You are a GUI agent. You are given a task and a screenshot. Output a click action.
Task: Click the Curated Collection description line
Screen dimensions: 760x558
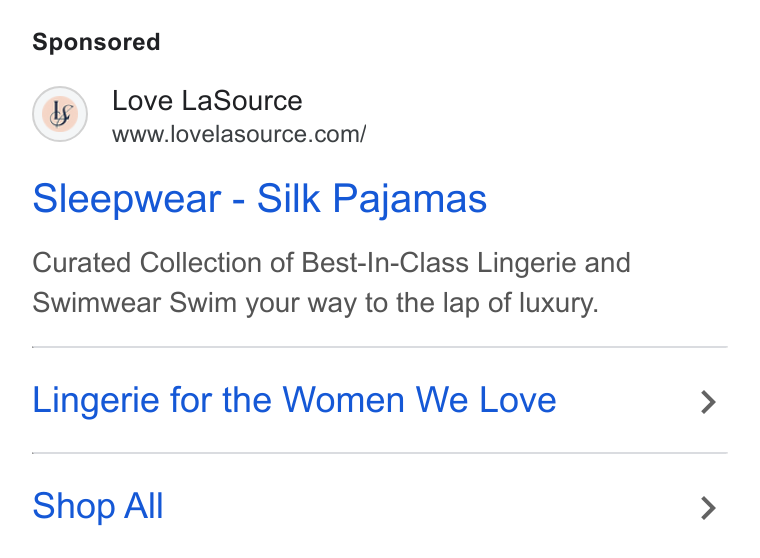[x=332, y=263]
